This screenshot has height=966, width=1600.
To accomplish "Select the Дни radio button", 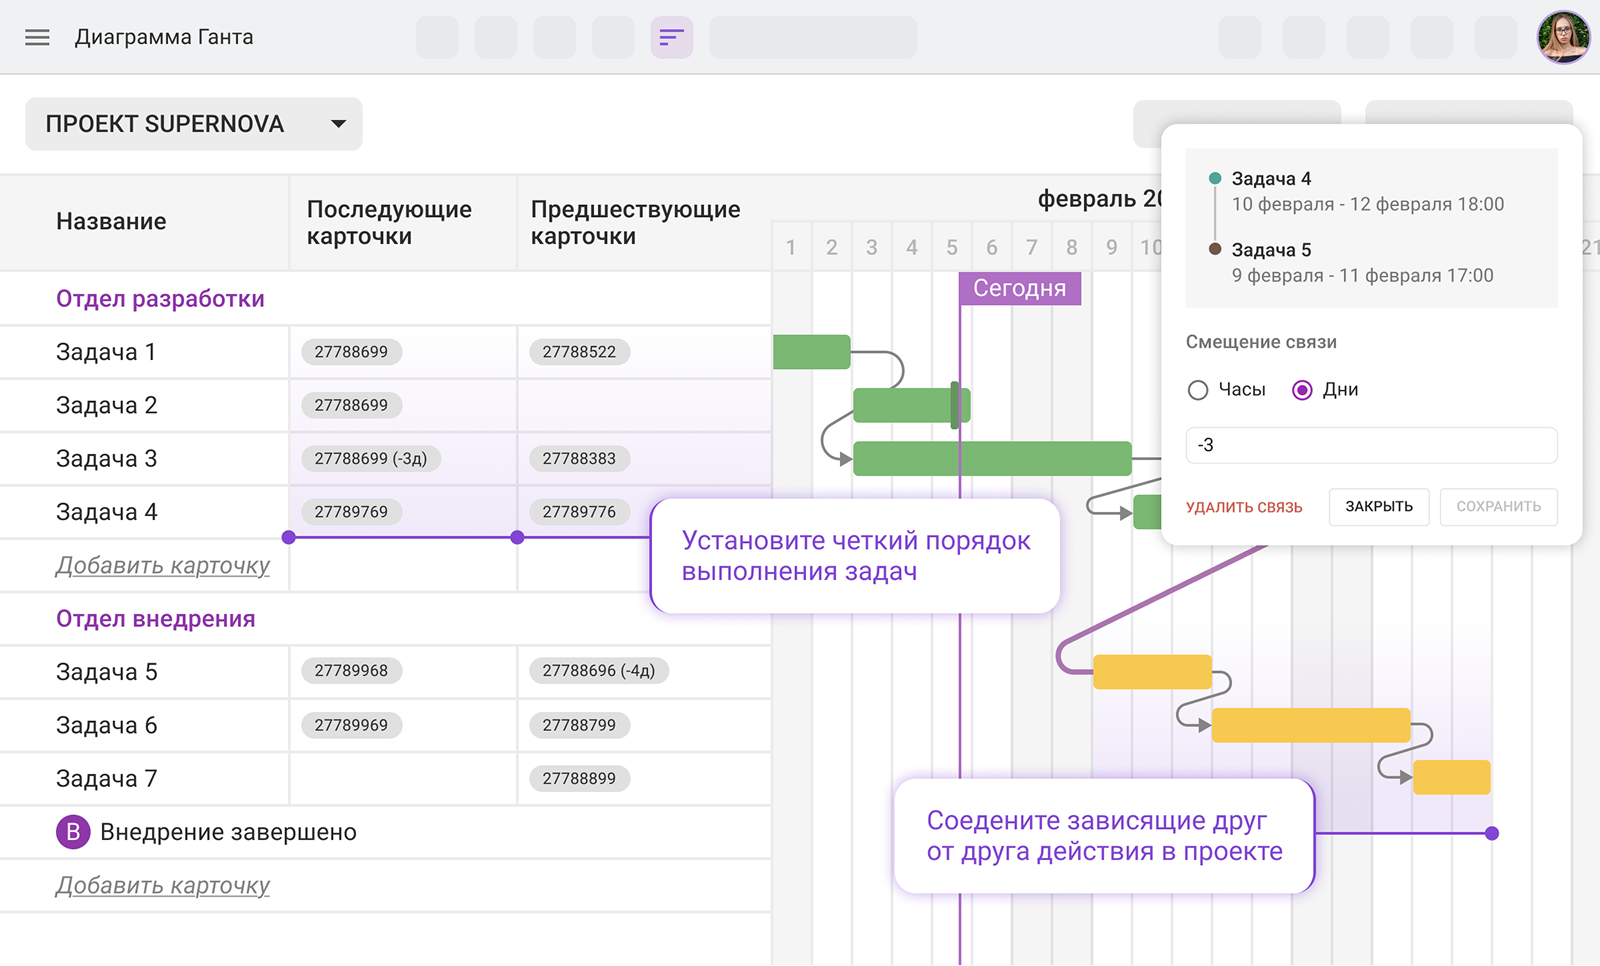I will coord(1302,390).
